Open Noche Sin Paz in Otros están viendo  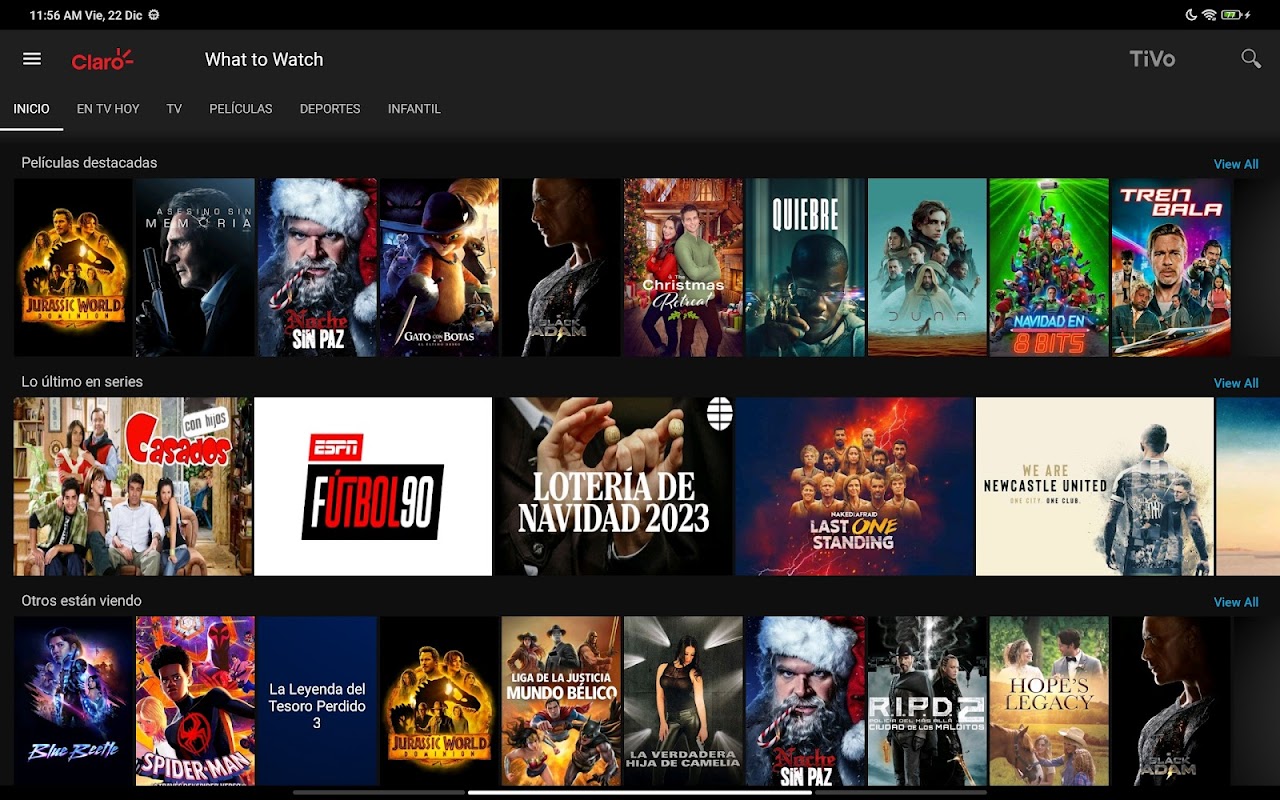coord(805,701)
